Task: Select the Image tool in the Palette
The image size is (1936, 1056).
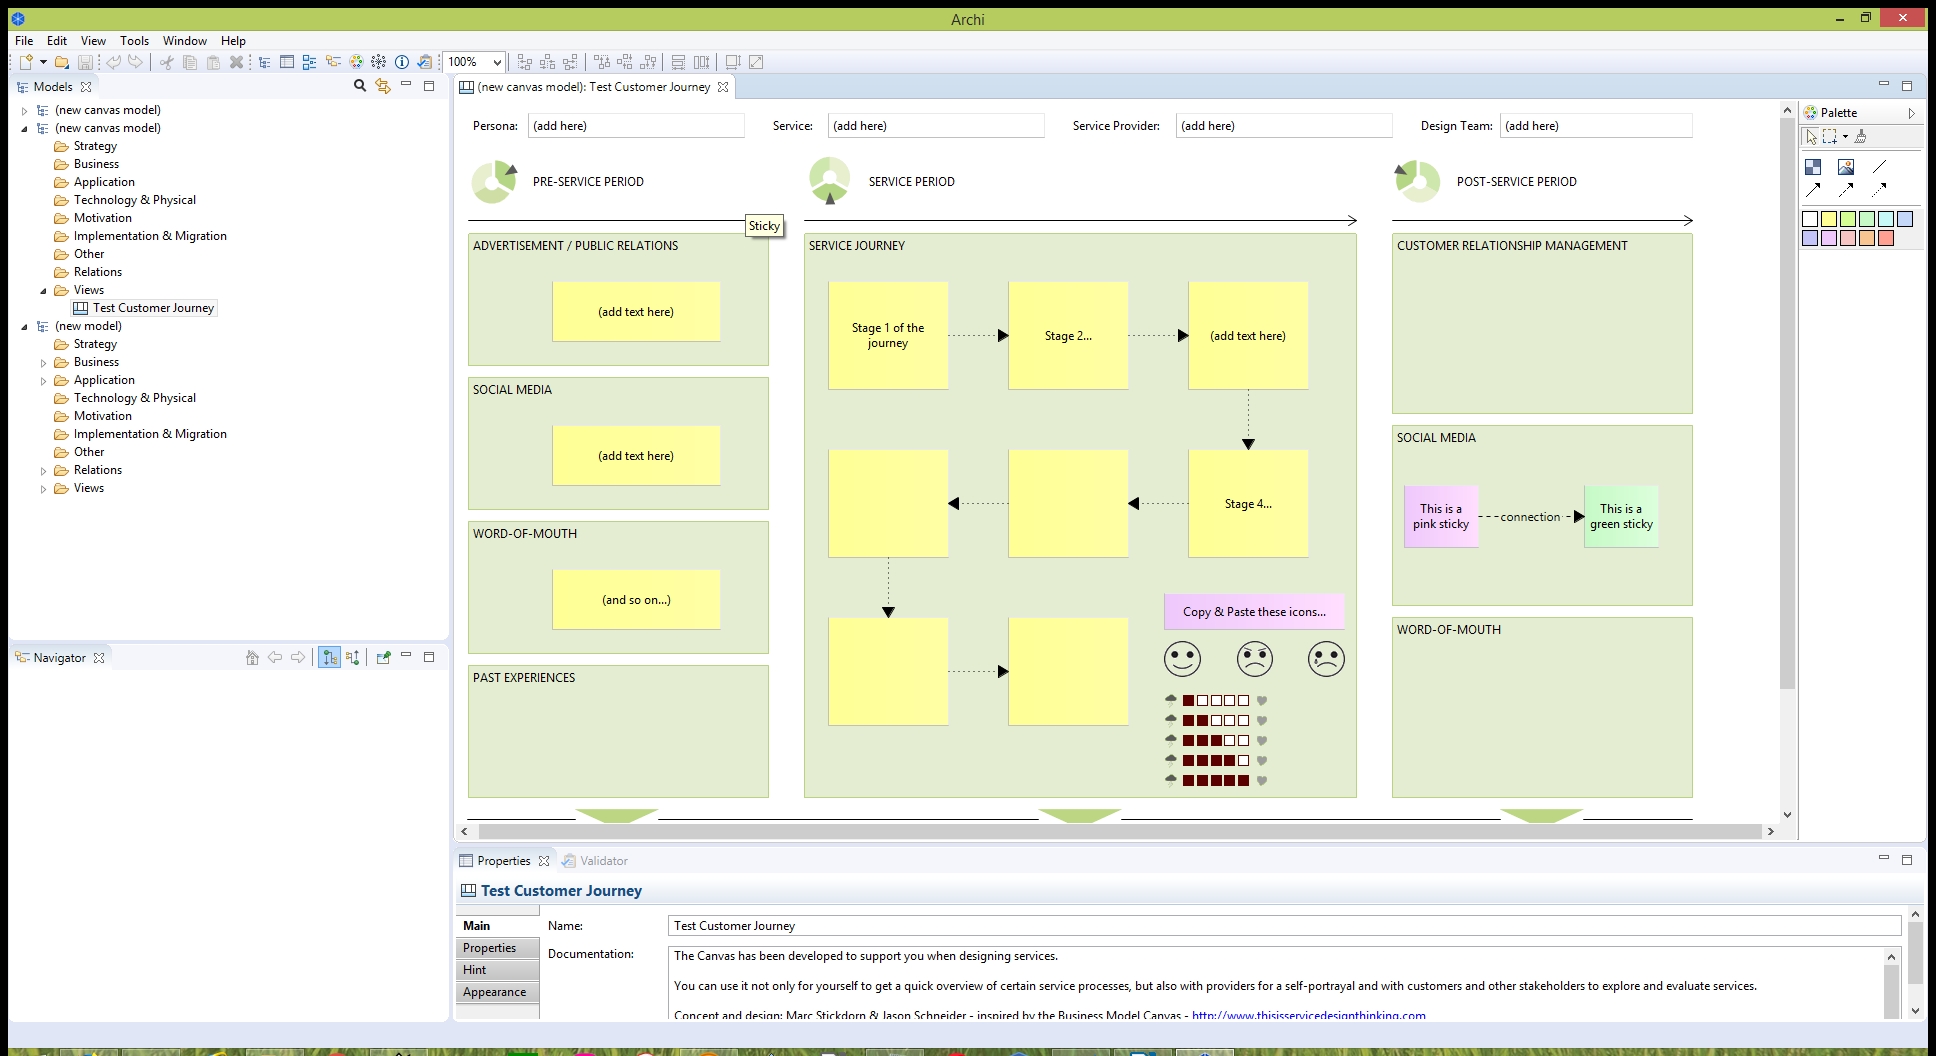Action: (1846, 167)
